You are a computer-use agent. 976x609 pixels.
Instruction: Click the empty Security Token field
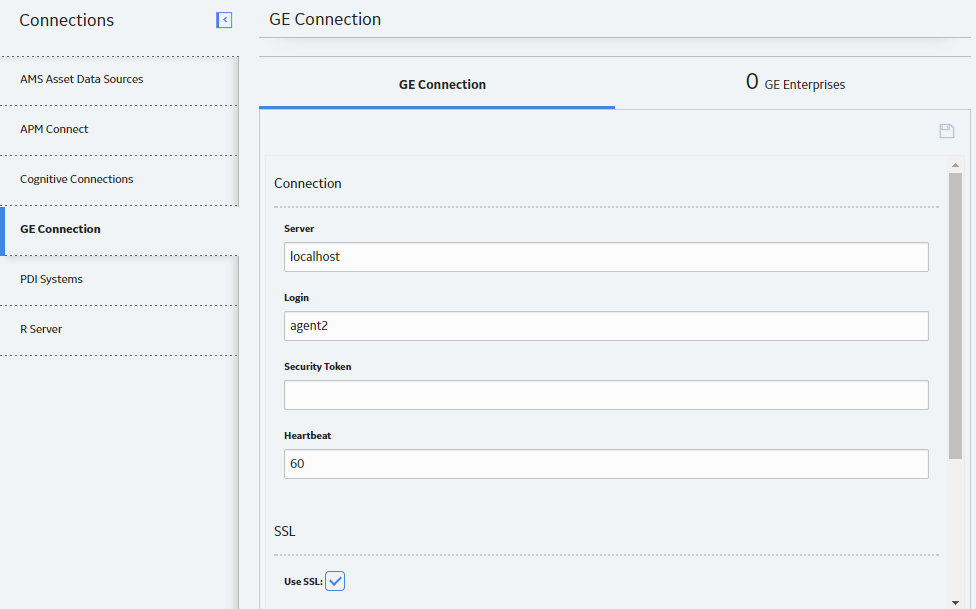(606, 395)
